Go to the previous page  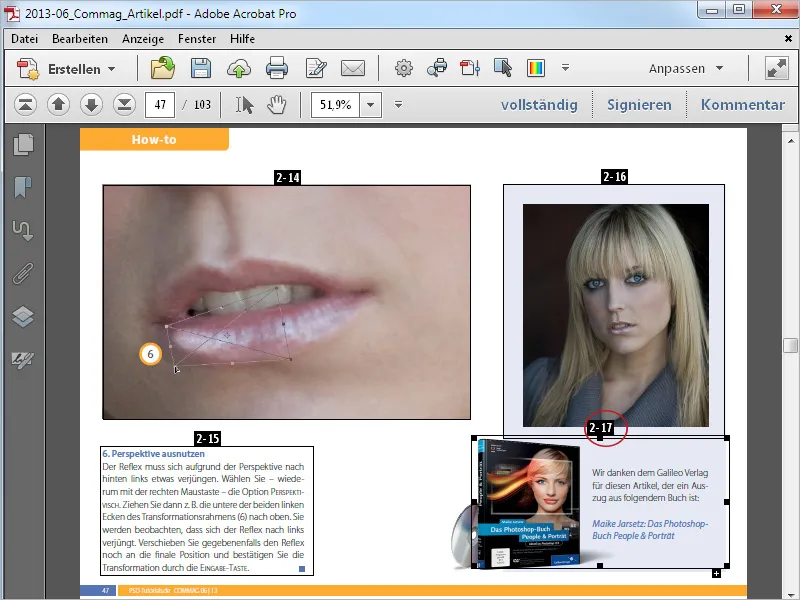(x=58, y=105)
